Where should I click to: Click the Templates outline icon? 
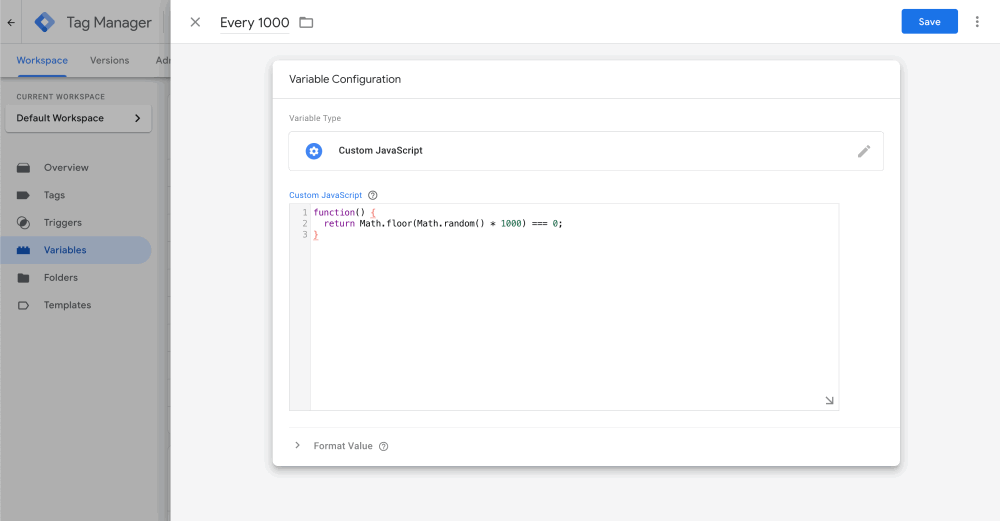point(24,305)
